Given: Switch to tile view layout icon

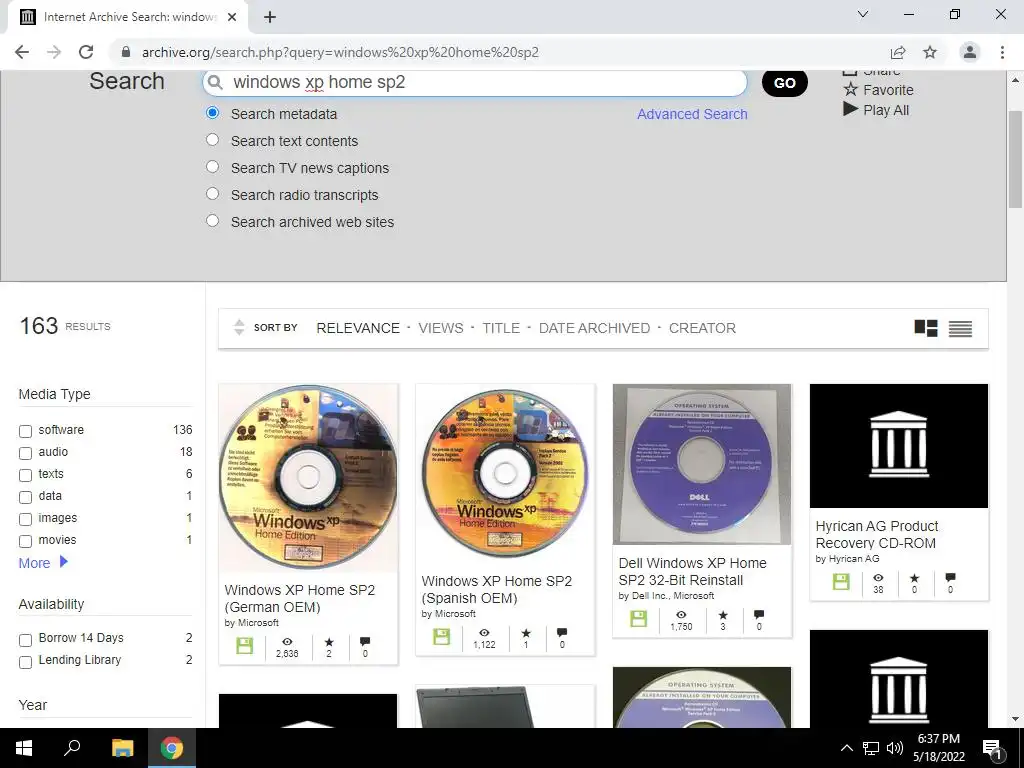Looking at the screenshot, I should click(926, 328).
